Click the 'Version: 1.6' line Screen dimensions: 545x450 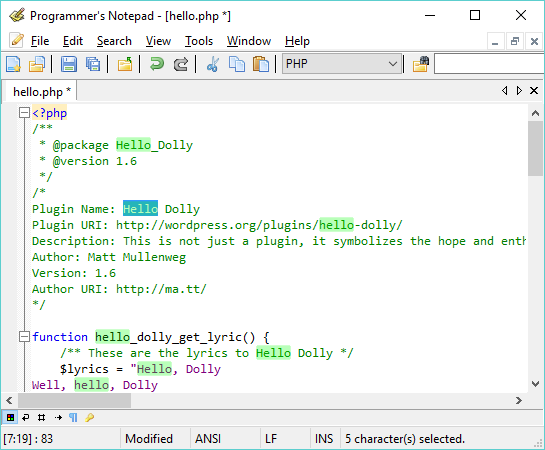click(x=74, y=273)
